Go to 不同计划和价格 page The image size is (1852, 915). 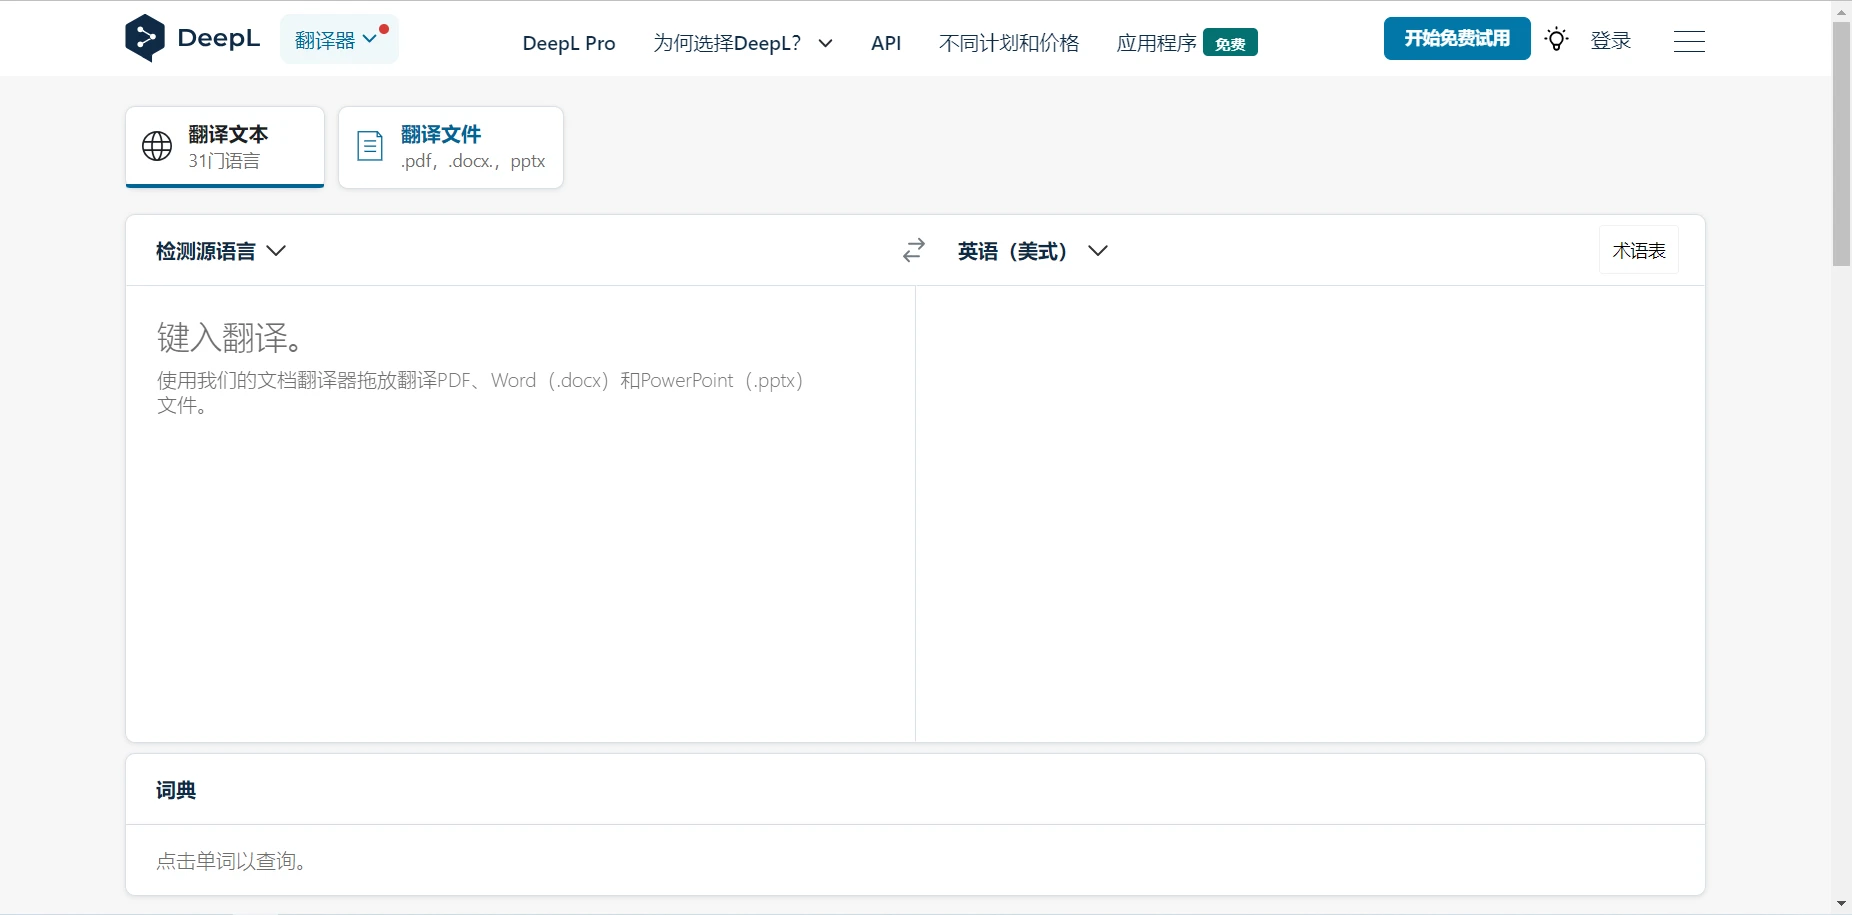1008,43
